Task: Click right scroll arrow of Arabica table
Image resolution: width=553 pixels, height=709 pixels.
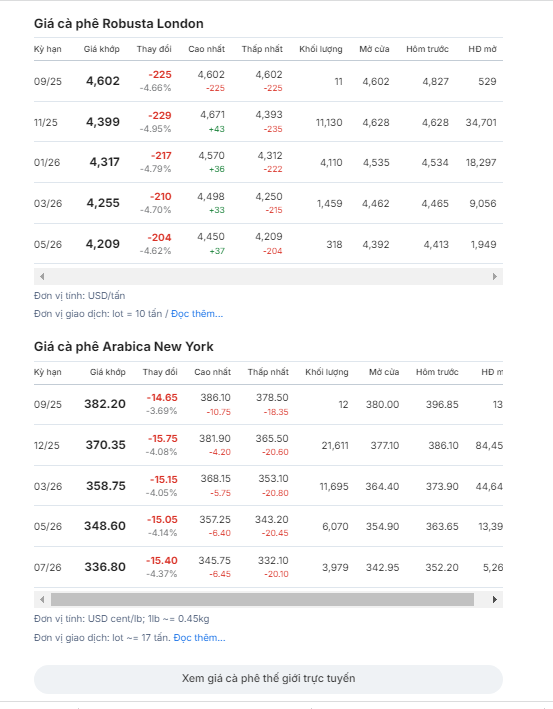Action: click(495, 600)
